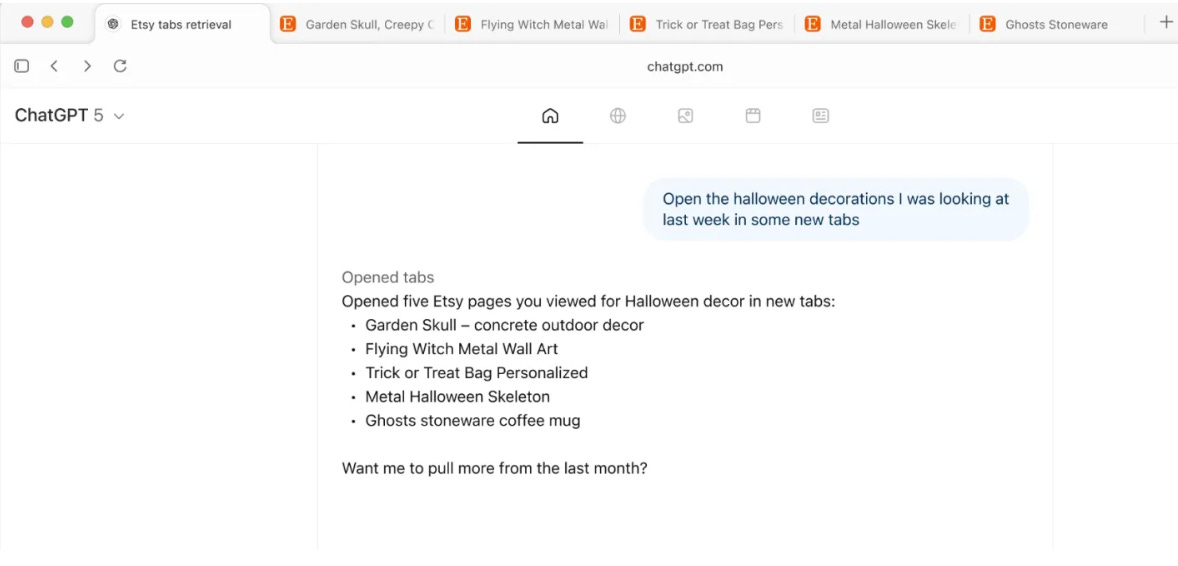Select the Home icon tab
The height and width of the screenshot is (566, 1178).
coord(550,116)
